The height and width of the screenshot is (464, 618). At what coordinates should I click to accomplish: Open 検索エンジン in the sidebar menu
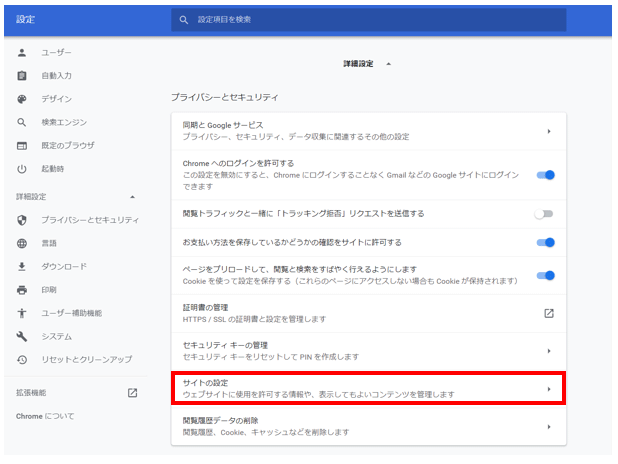(62, 122)
